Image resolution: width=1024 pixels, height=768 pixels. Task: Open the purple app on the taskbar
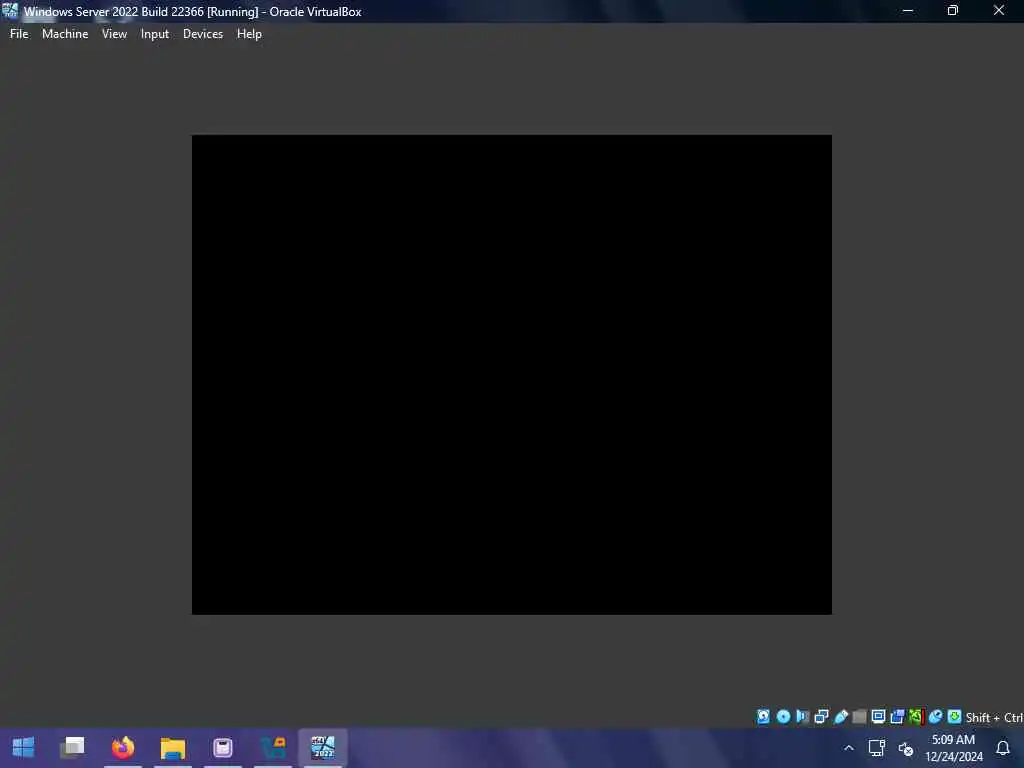pos(223,747)
